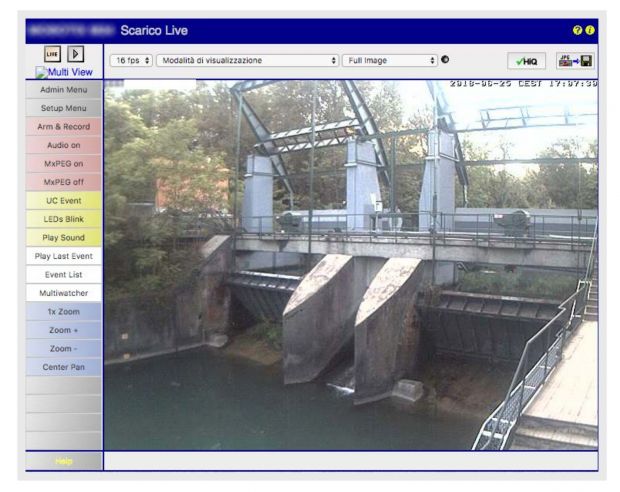Open the Admin Menu

[64, 90]
